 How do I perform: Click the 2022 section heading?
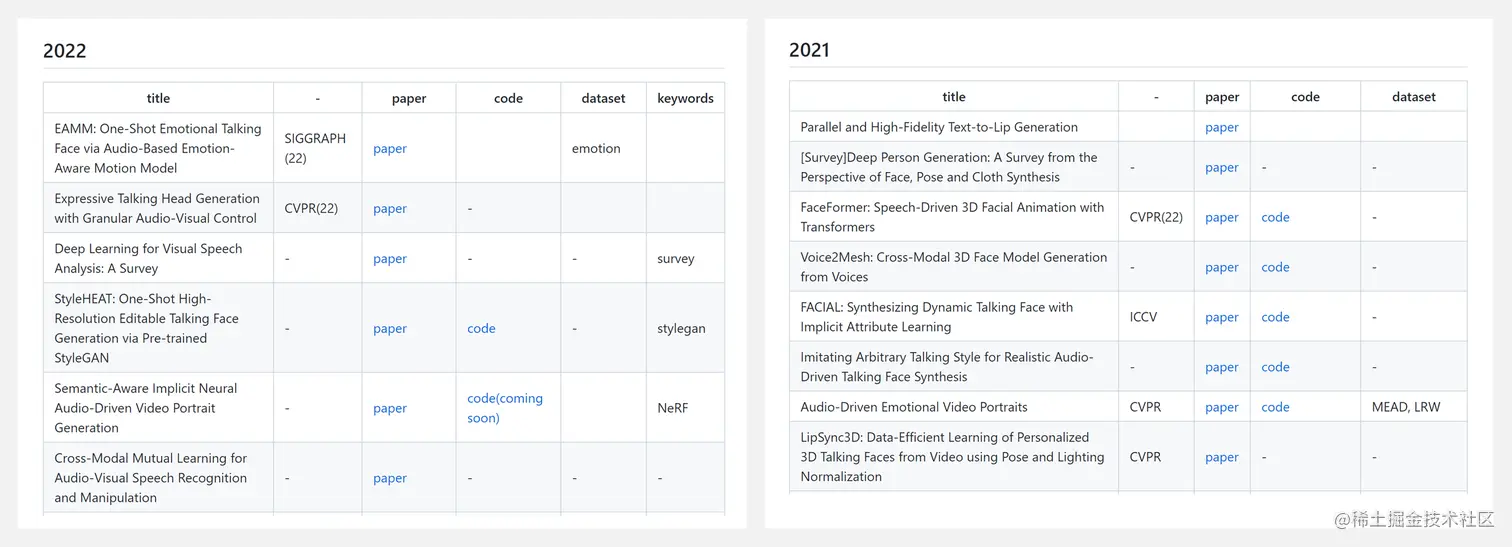[x=65, y=51]
